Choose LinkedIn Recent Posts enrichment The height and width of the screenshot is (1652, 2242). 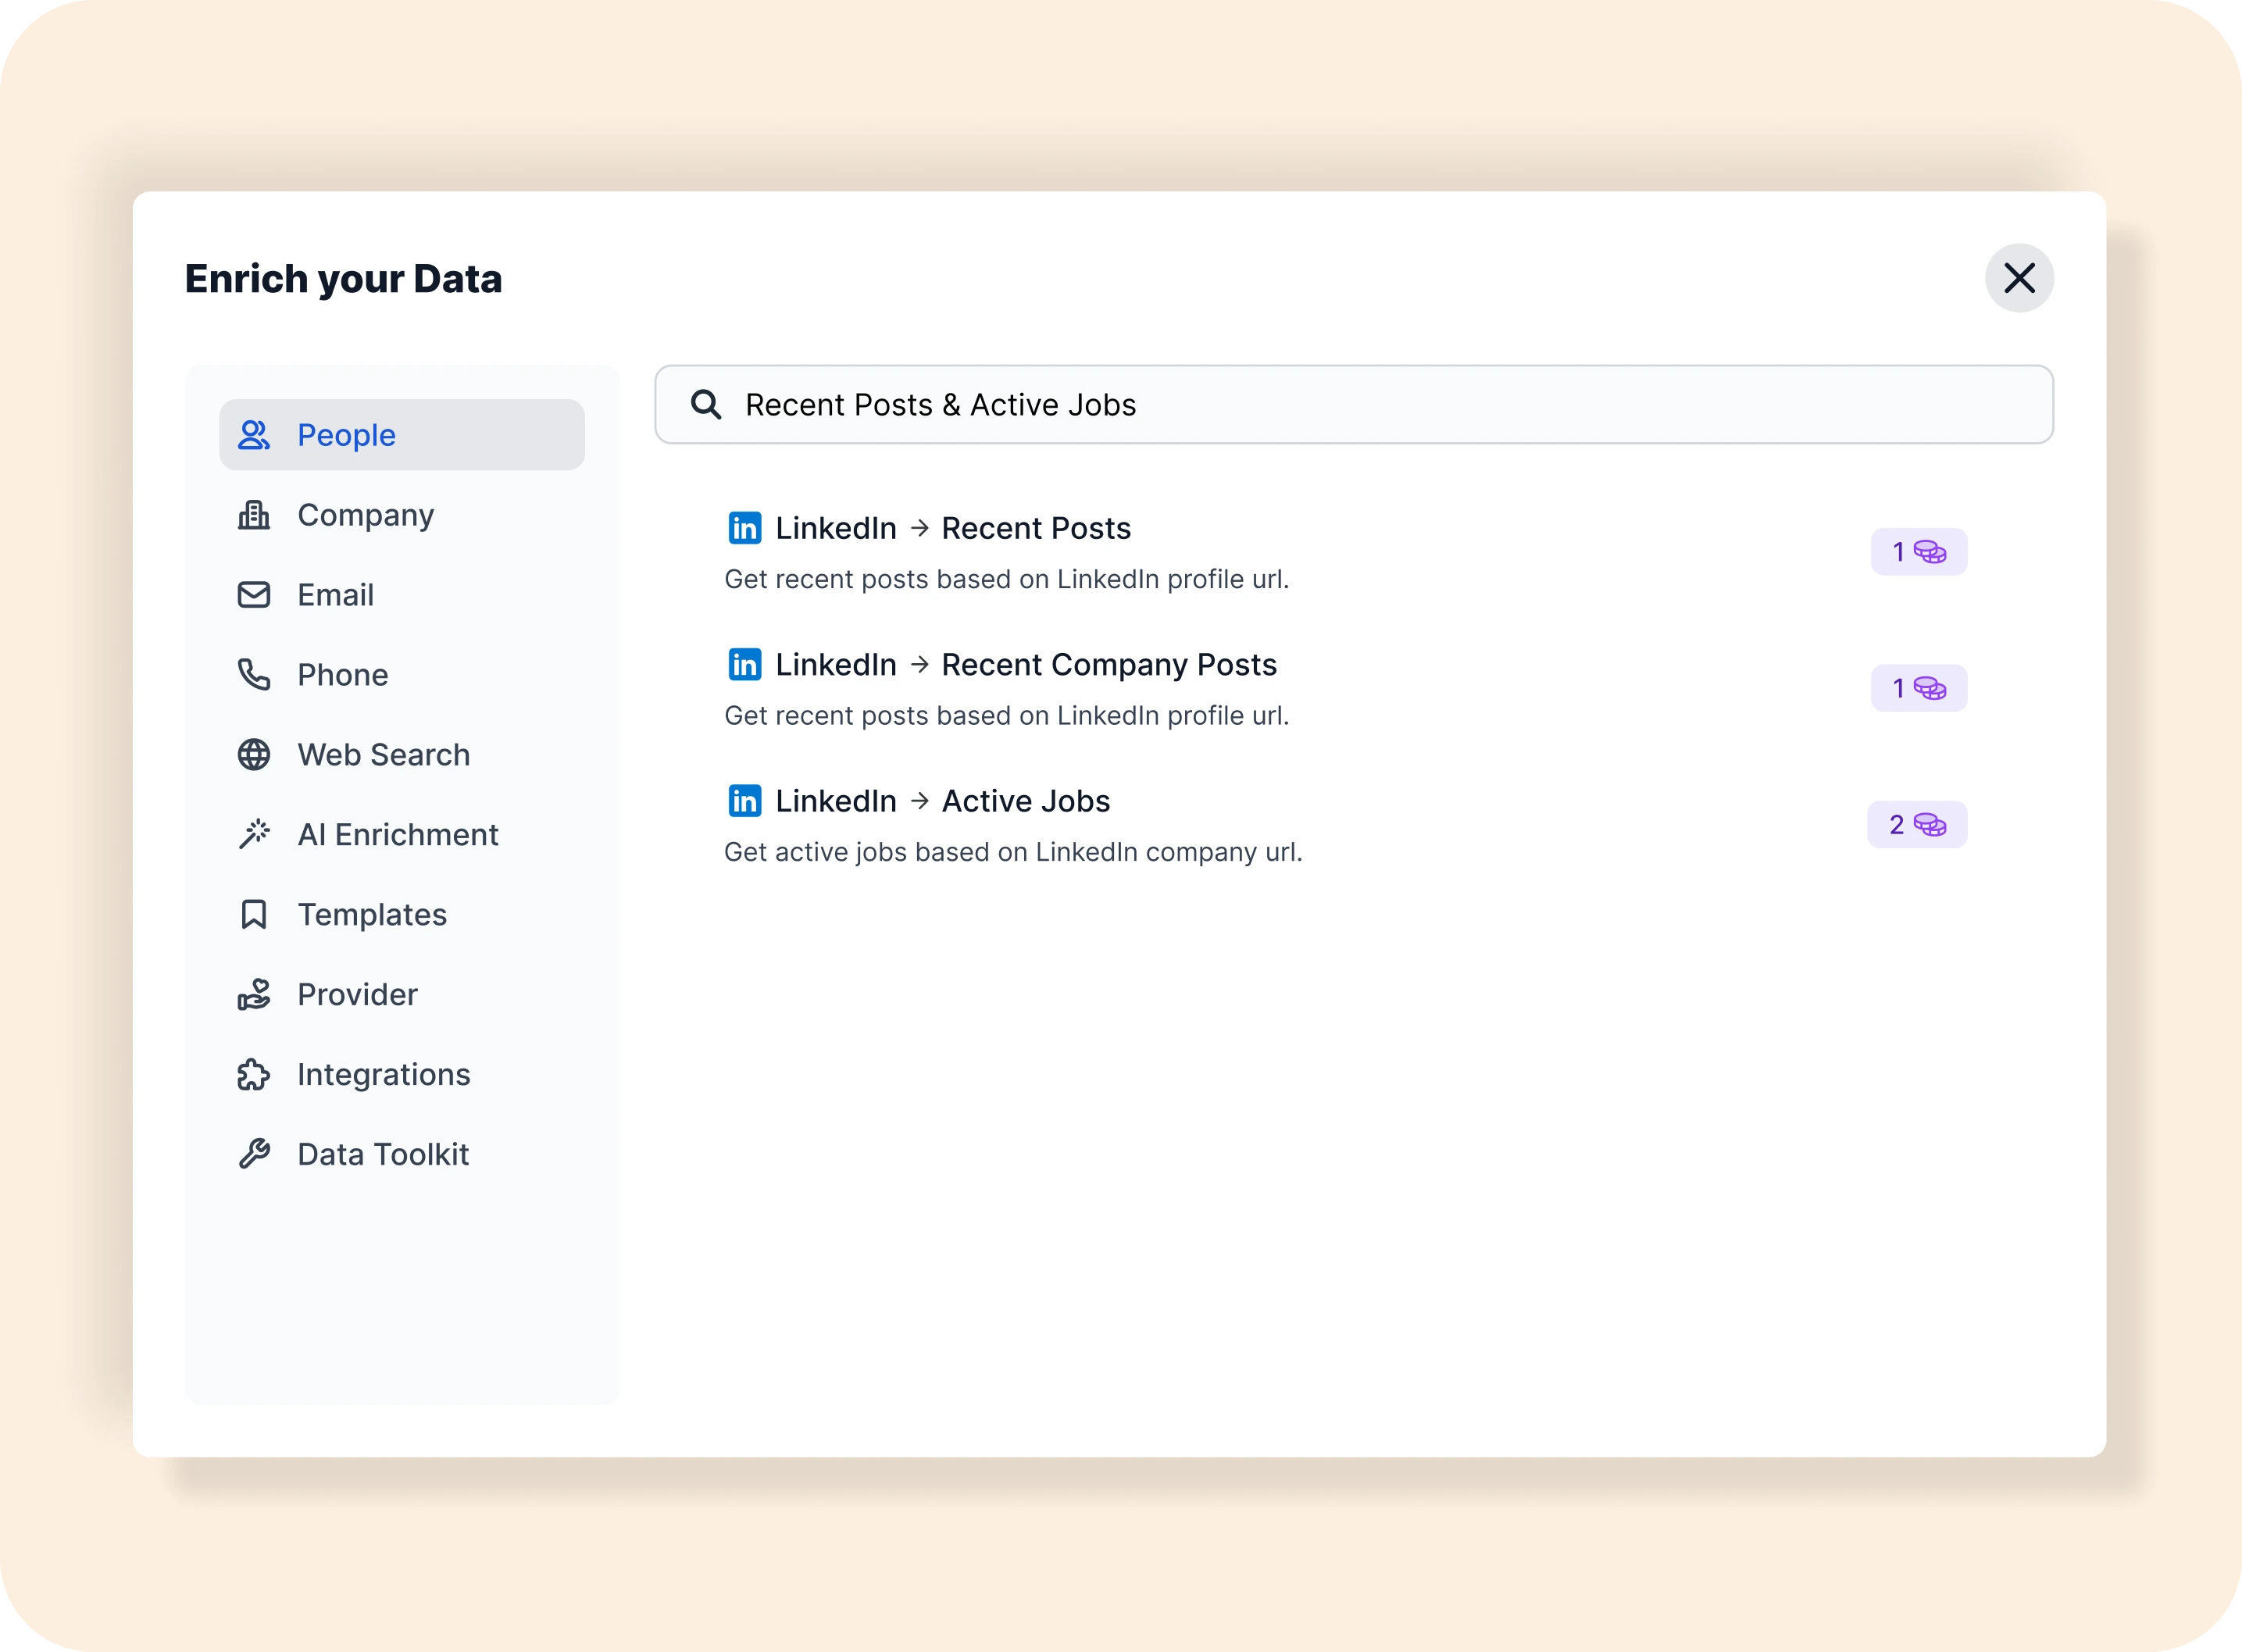1035,528
